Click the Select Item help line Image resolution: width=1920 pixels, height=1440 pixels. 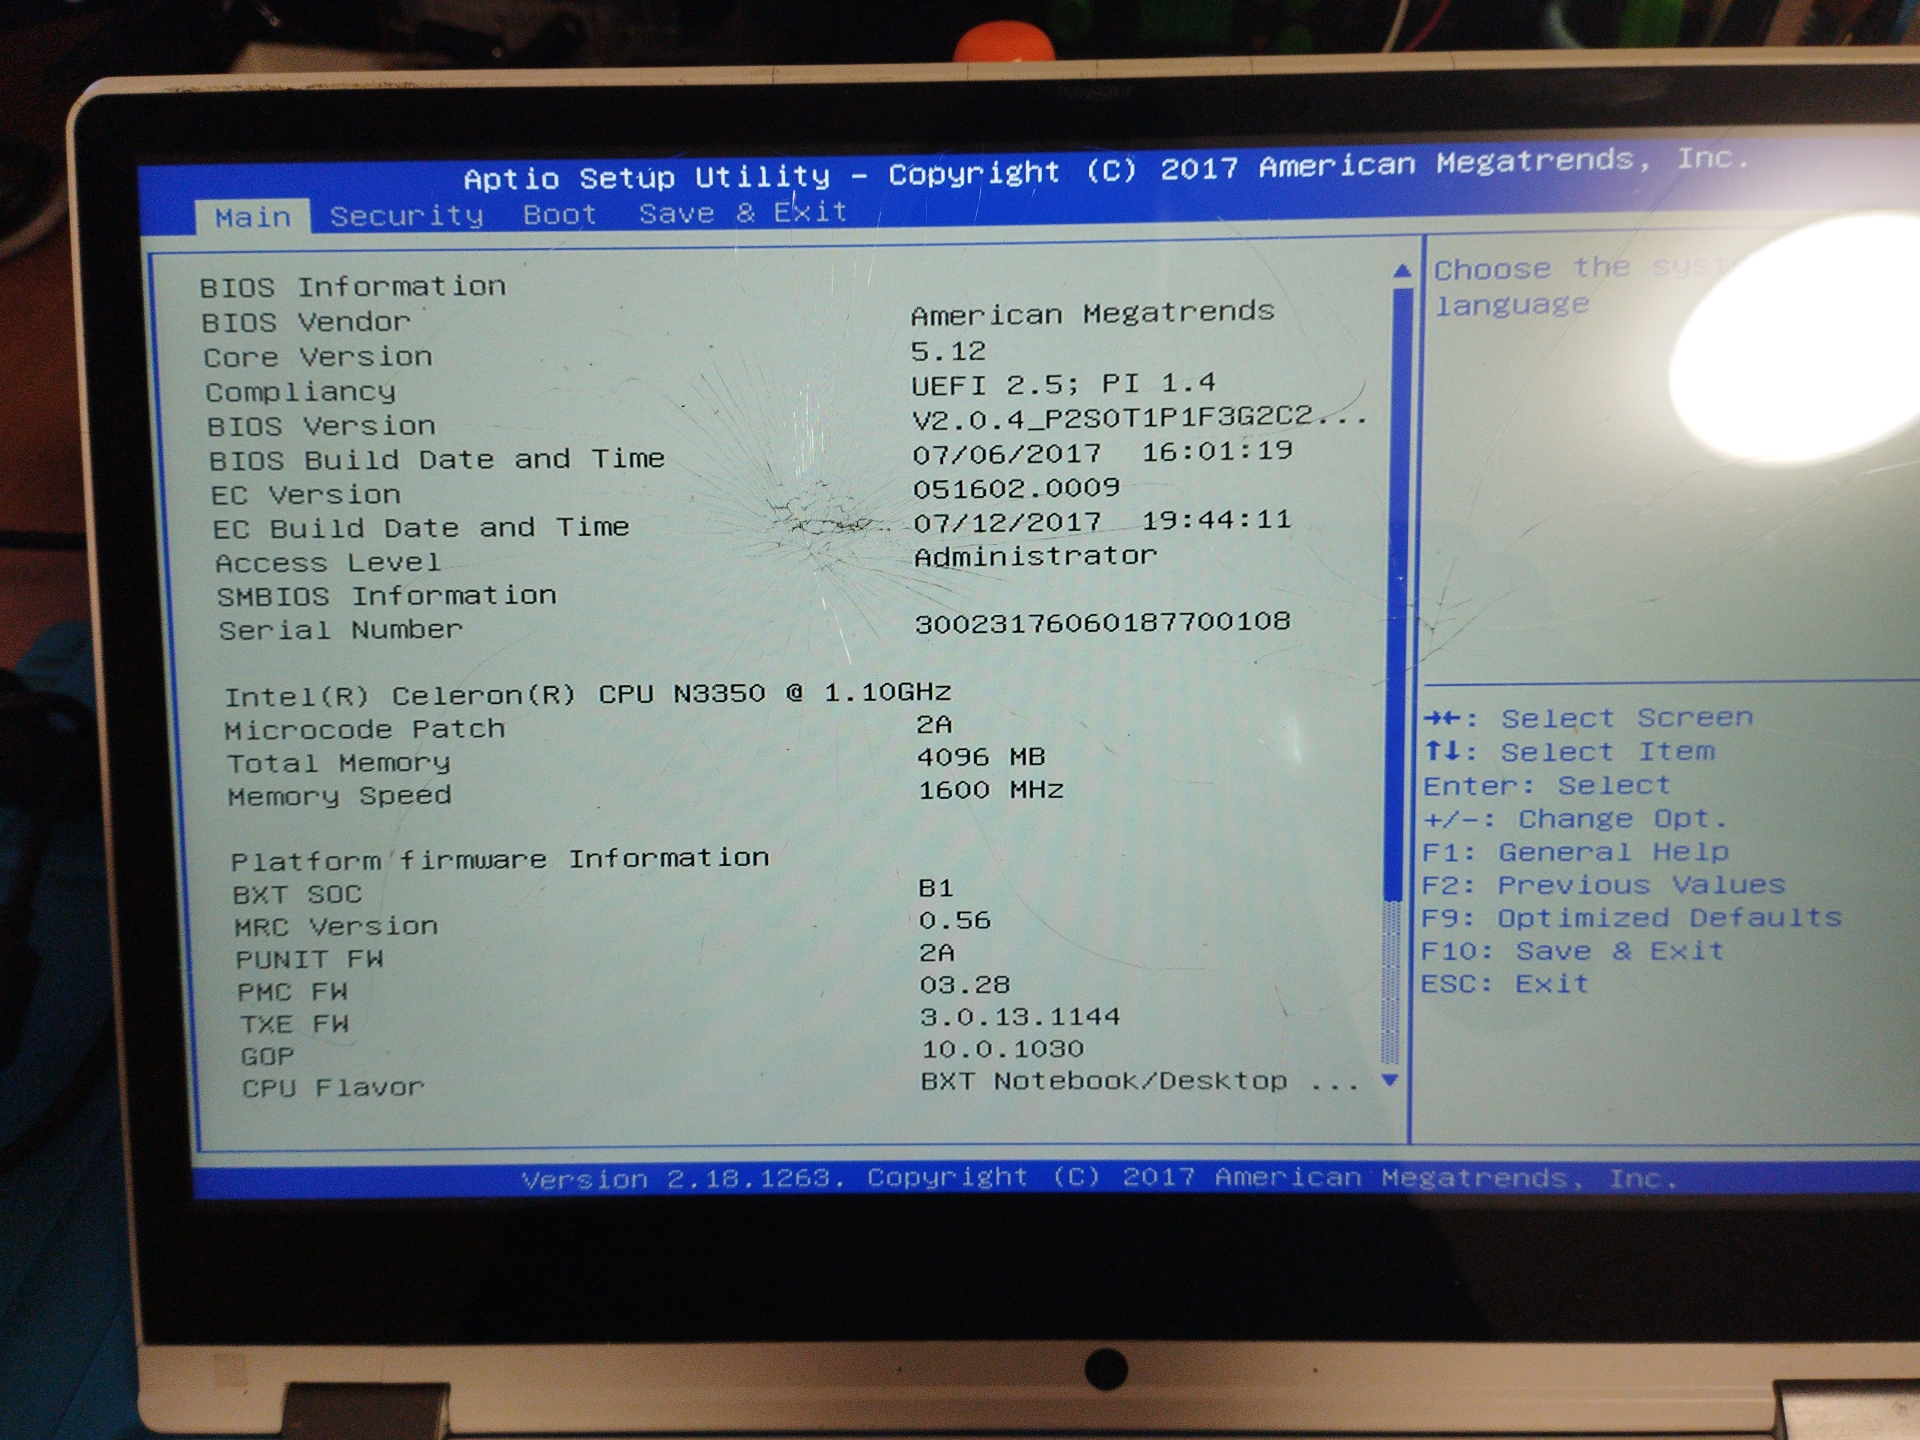pyautogui.click(x=1569, y=752)
